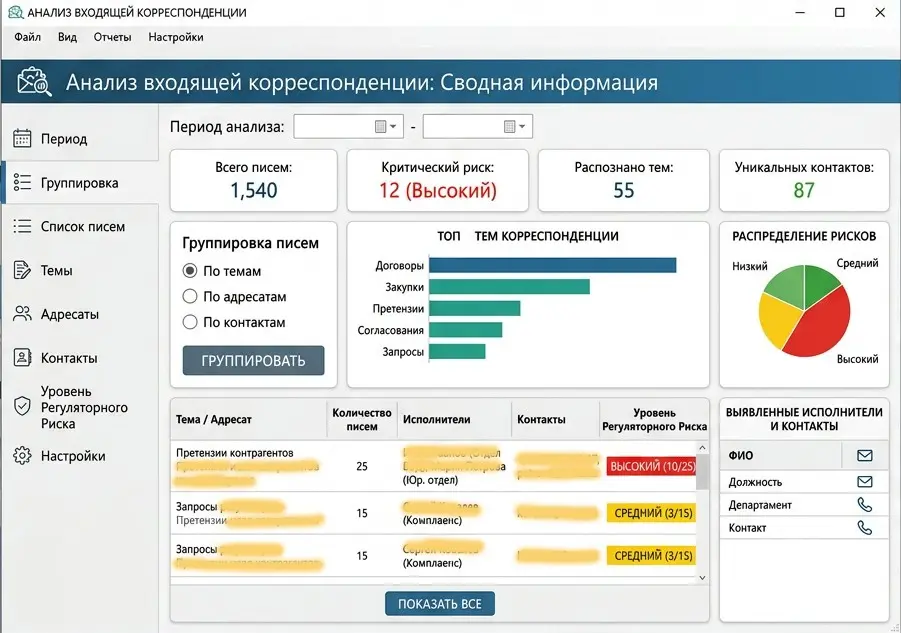
Task: Click the Всего писем value 1,540
Action: click(x=254, y=190)
